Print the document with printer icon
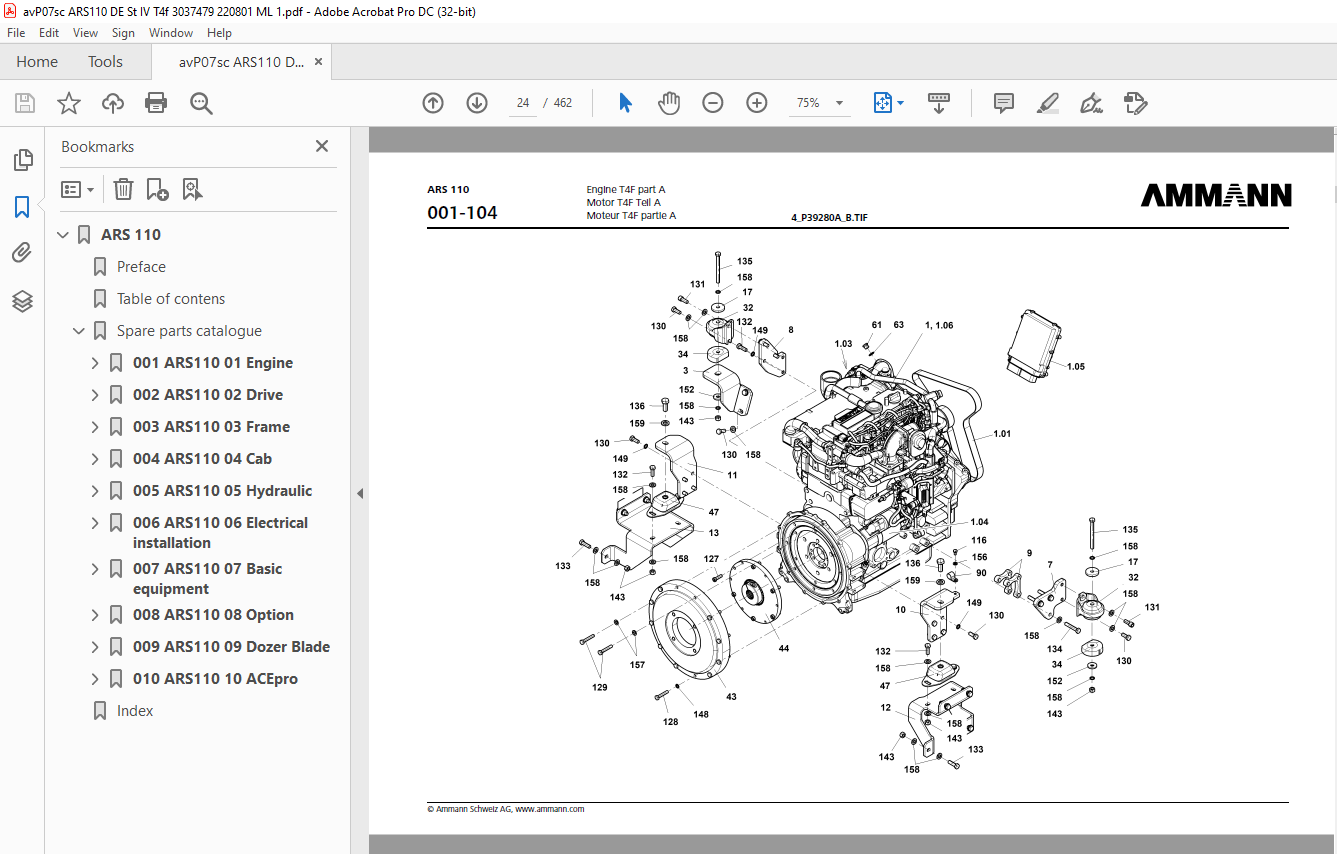 tap(156, 103)
